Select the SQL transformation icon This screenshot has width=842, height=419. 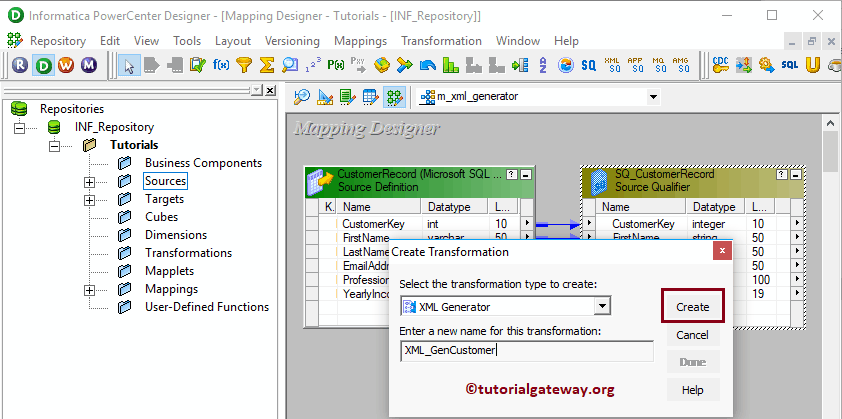[790, 66]
